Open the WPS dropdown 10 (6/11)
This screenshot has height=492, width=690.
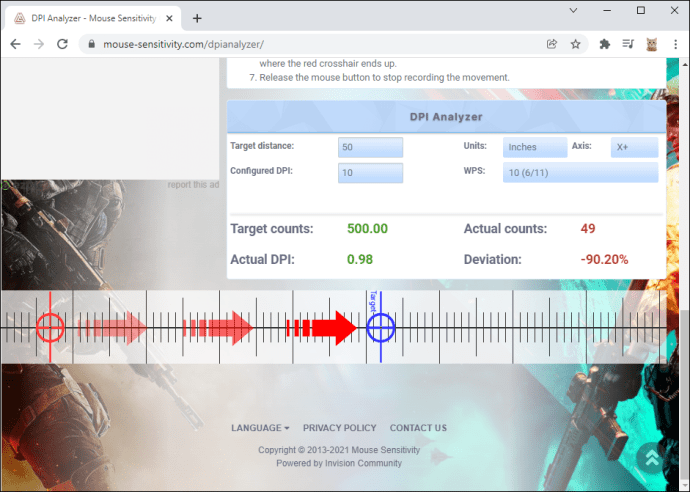pos(580,173)
